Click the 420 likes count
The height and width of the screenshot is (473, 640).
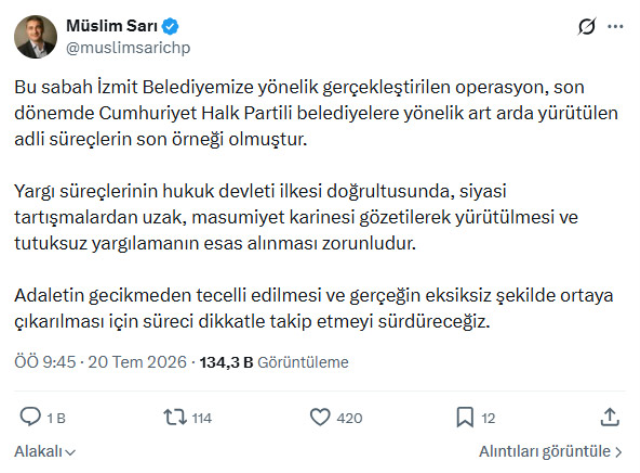[349, 418]
